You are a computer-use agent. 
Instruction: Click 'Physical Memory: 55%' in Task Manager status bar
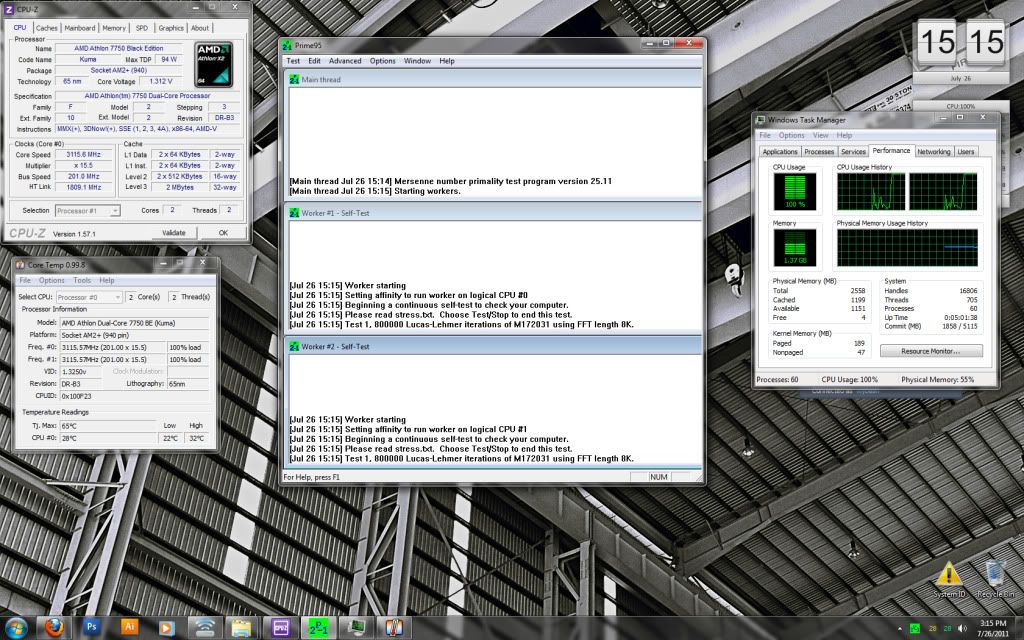click(937, 379)
